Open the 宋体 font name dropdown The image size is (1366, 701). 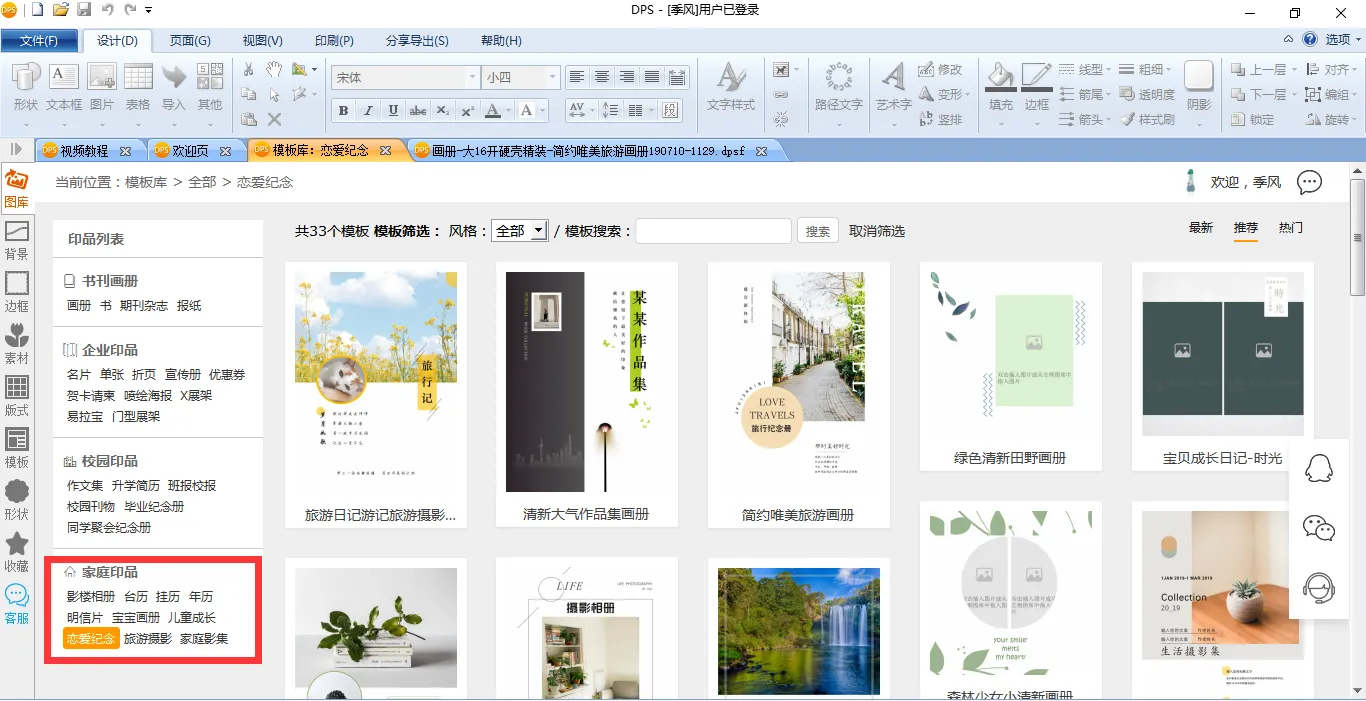(x=472, y=77)
